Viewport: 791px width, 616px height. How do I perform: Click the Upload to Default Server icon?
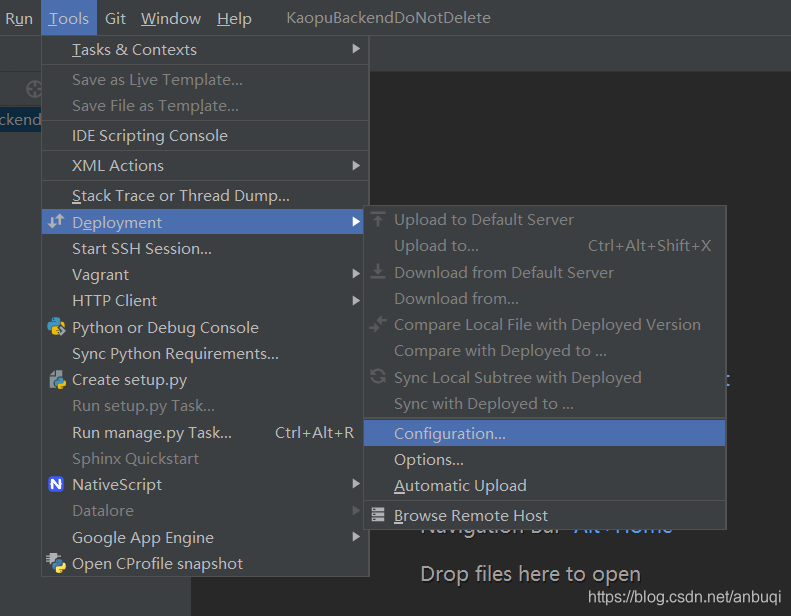pyautogui.click(x=378, y=219)
